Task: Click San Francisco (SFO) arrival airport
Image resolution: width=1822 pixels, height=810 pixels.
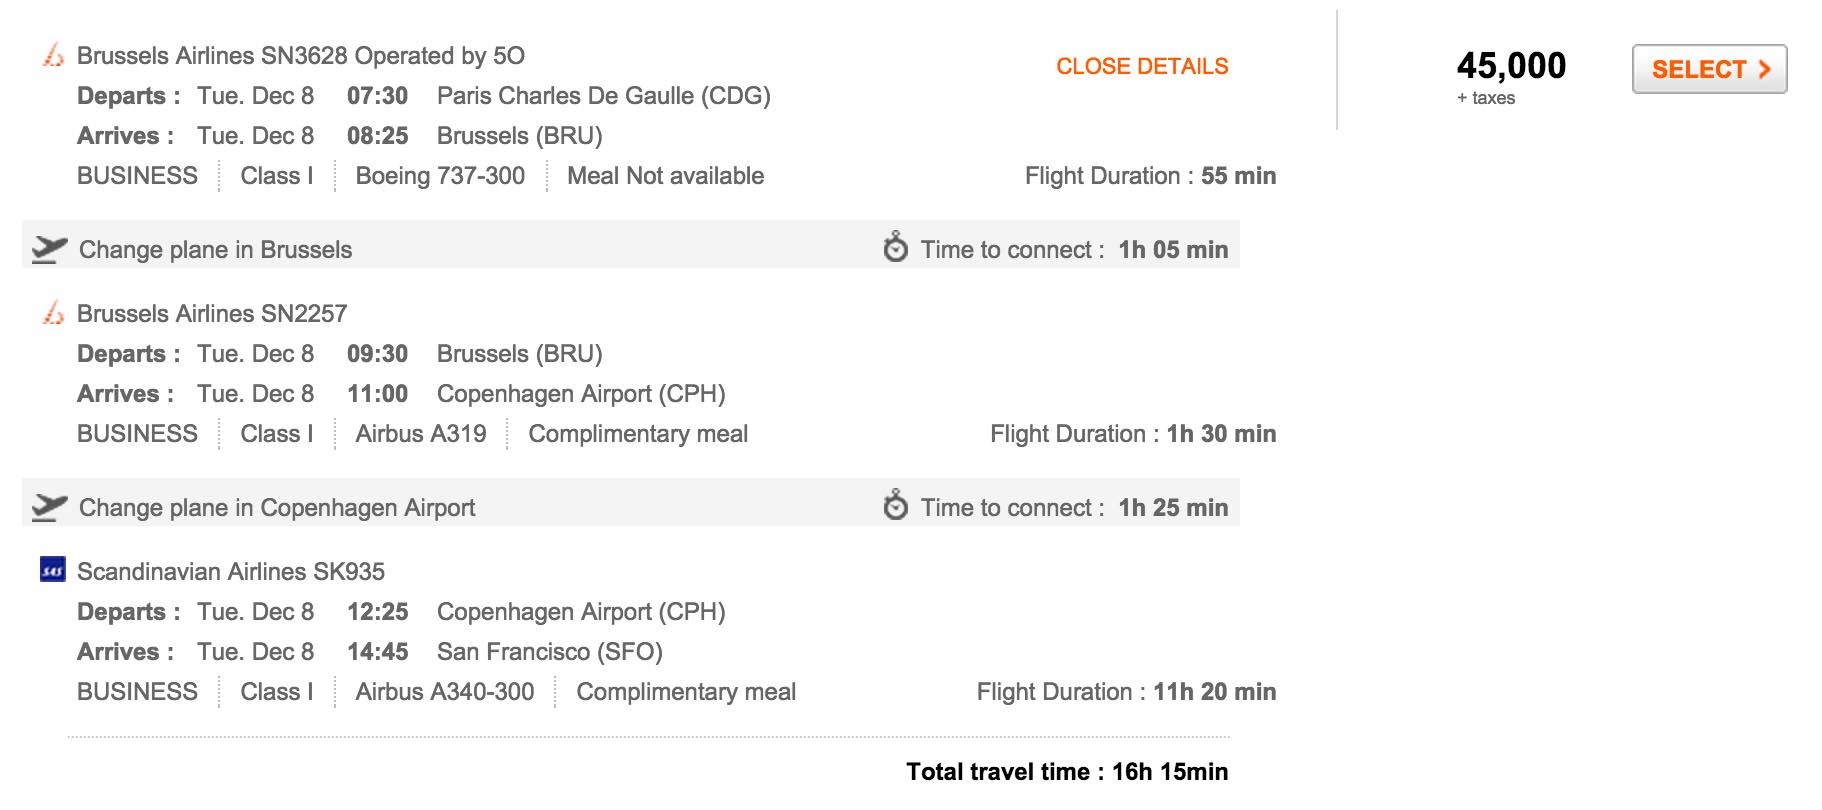Action: point(549,652)
